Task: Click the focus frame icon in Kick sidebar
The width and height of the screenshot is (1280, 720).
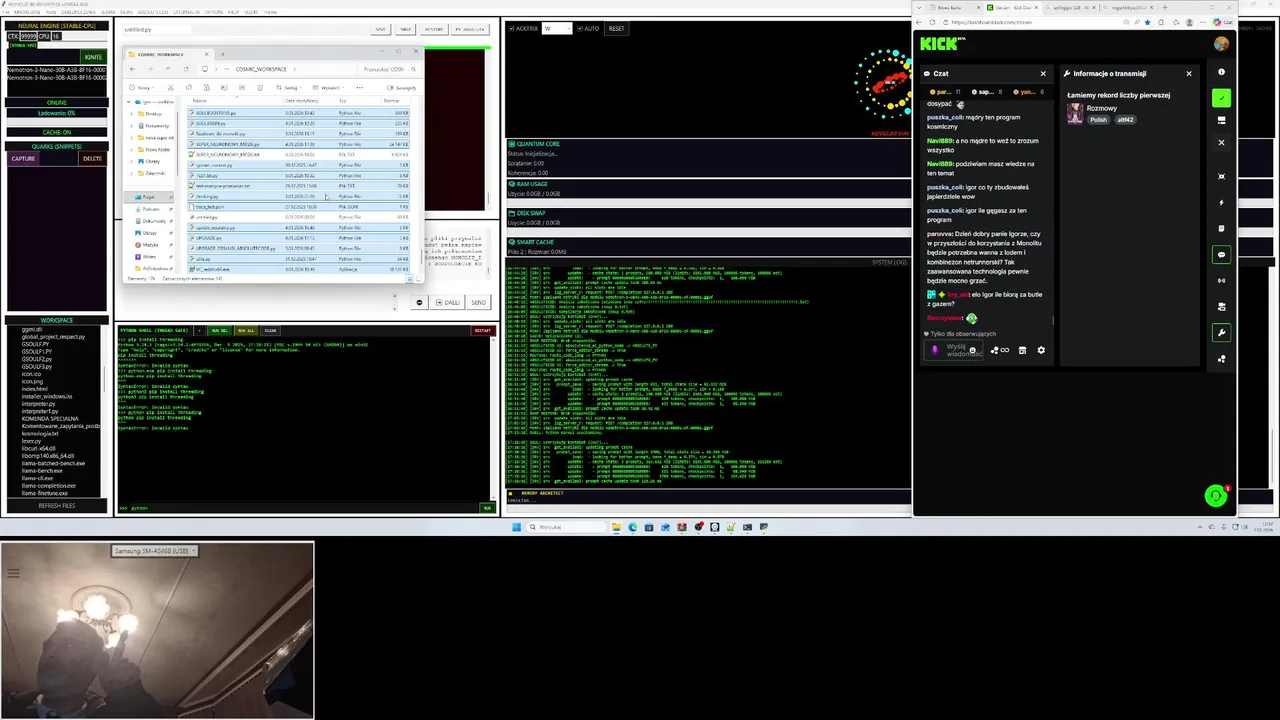Action: tap(1221, 176)
